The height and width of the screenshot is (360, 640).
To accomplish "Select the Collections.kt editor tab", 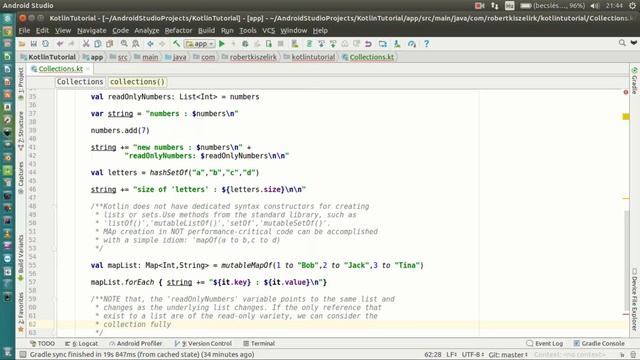I will pos(60,69).
